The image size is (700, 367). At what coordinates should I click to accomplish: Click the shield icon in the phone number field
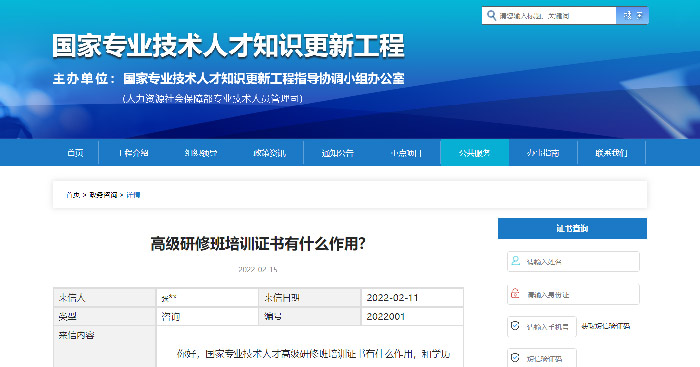pos(515,326)
